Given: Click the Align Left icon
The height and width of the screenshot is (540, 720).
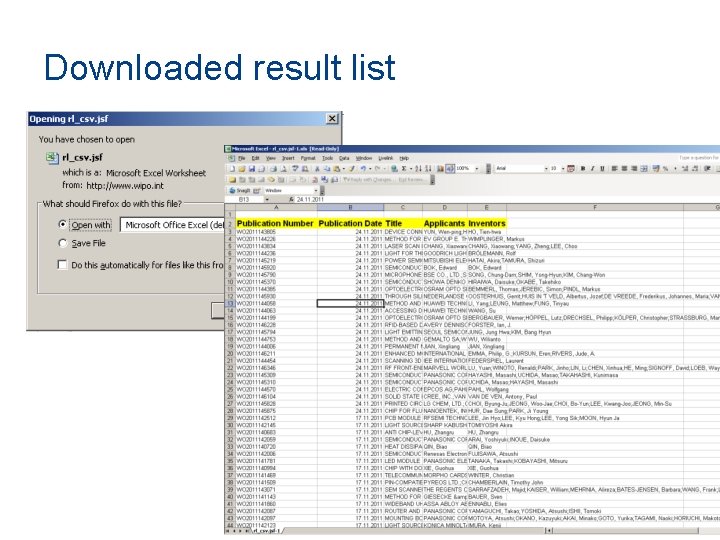Looking at the screenshot, I should point(614,169).
